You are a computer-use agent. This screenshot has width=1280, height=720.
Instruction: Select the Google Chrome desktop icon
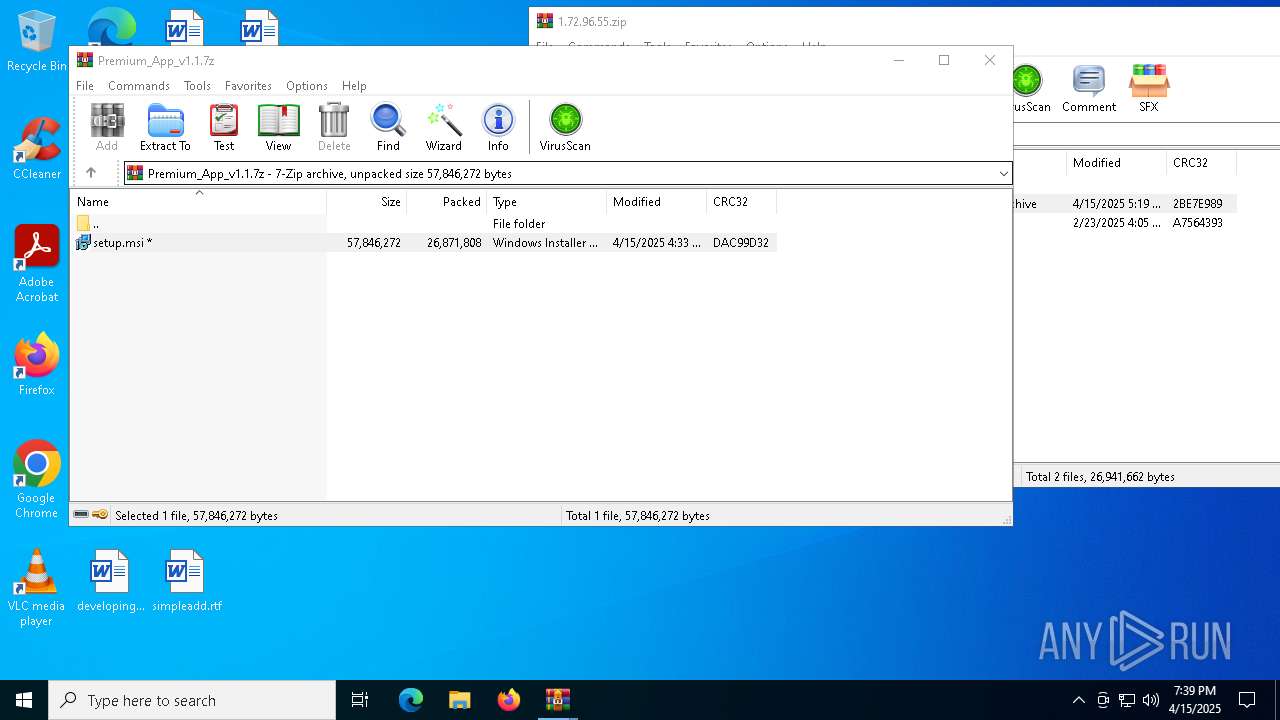coord(36,480)
